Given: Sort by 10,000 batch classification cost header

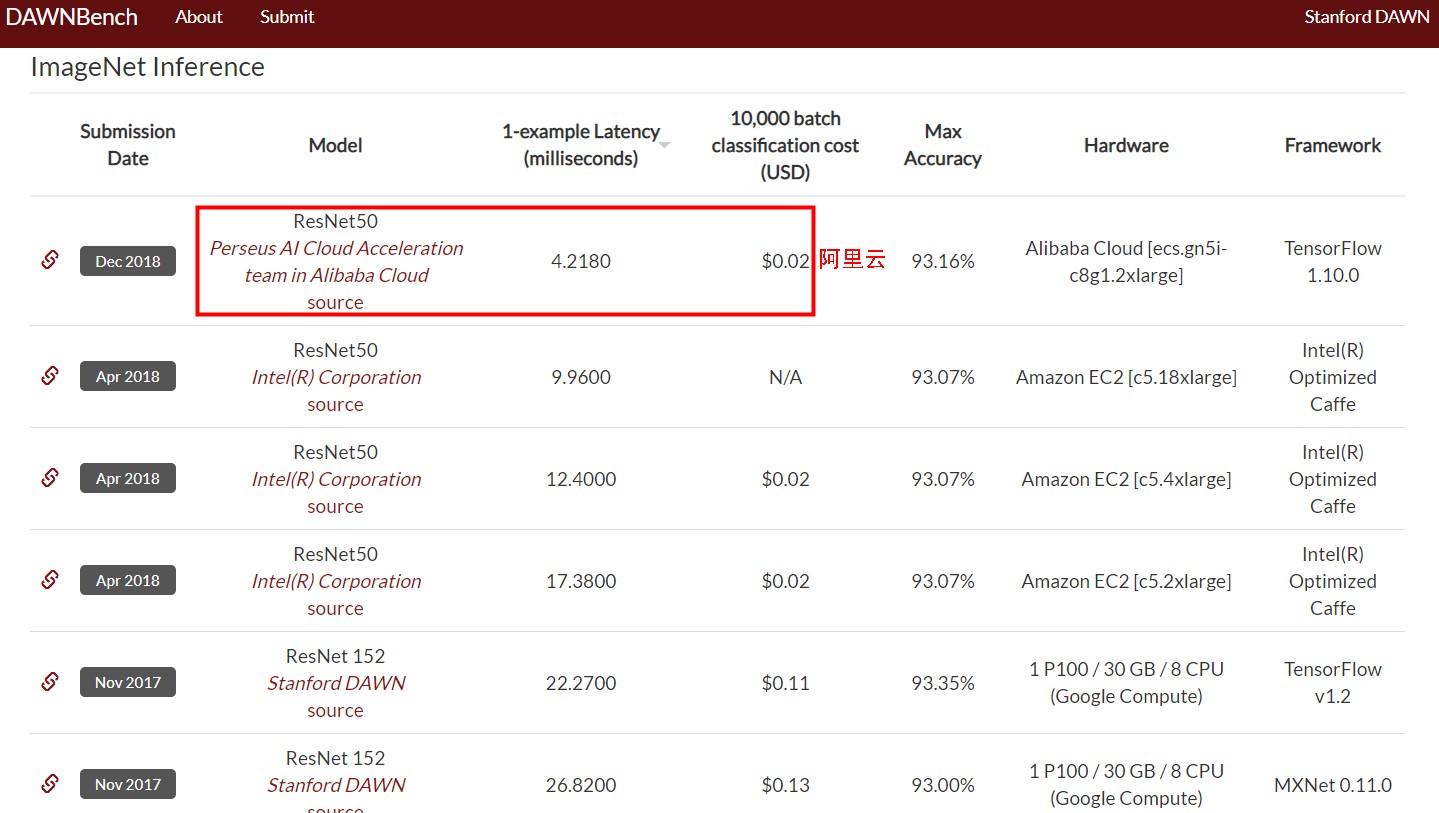Looking at the screenshot, I should (x=785, y=145).
